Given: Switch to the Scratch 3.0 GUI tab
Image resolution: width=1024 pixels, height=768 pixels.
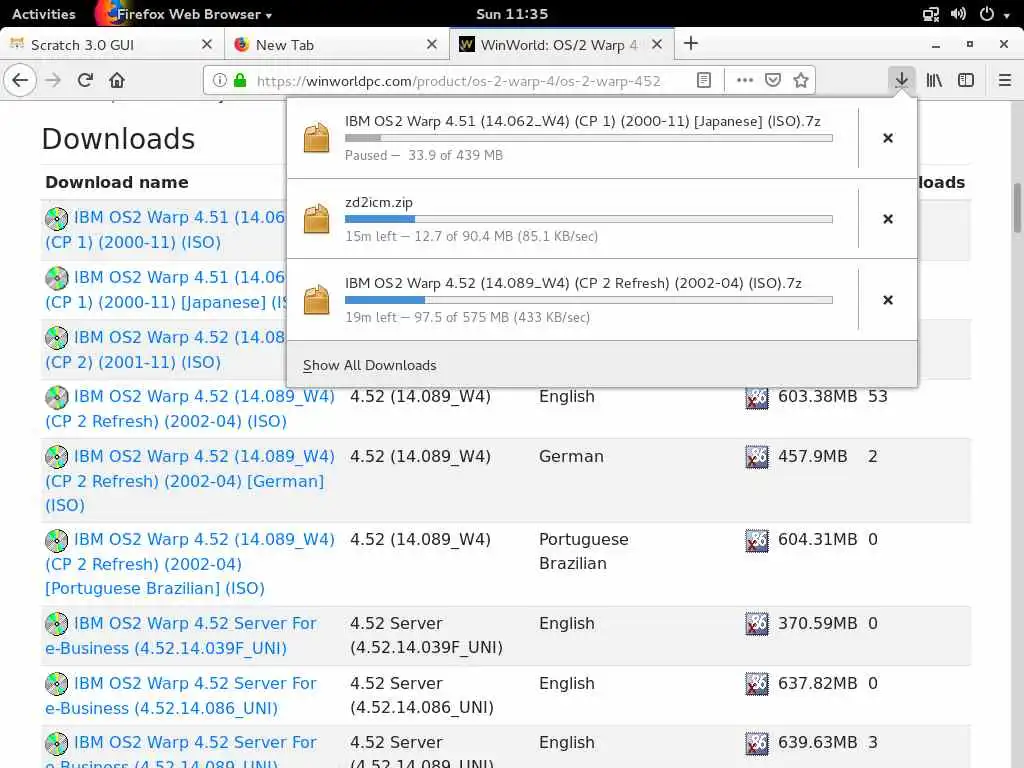Looking at the screenshot, I should pyautogui.click(x=112, y=44).
